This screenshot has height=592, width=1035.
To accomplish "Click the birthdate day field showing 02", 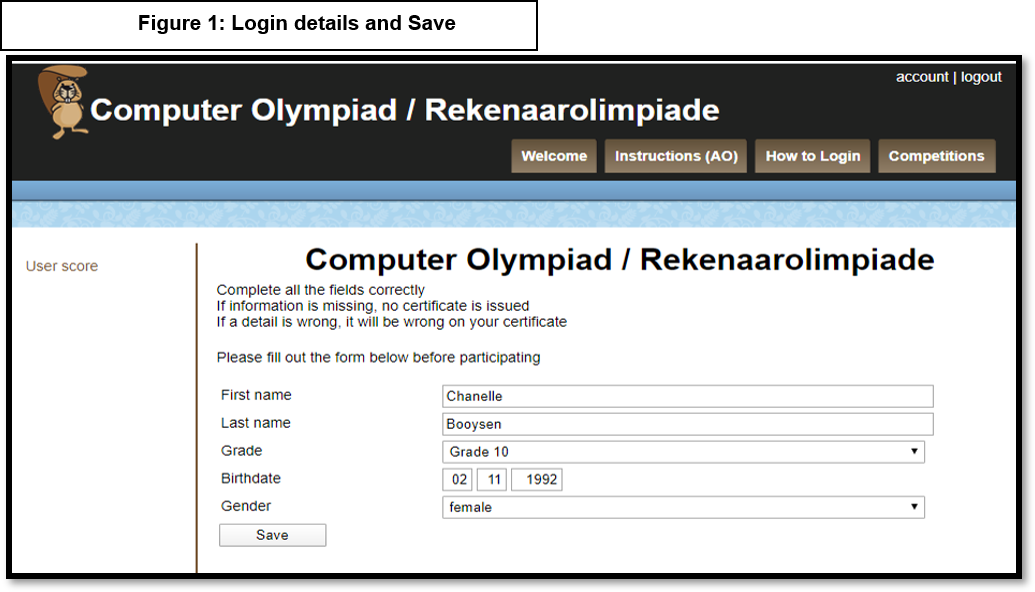I will [x=457, y=480].
